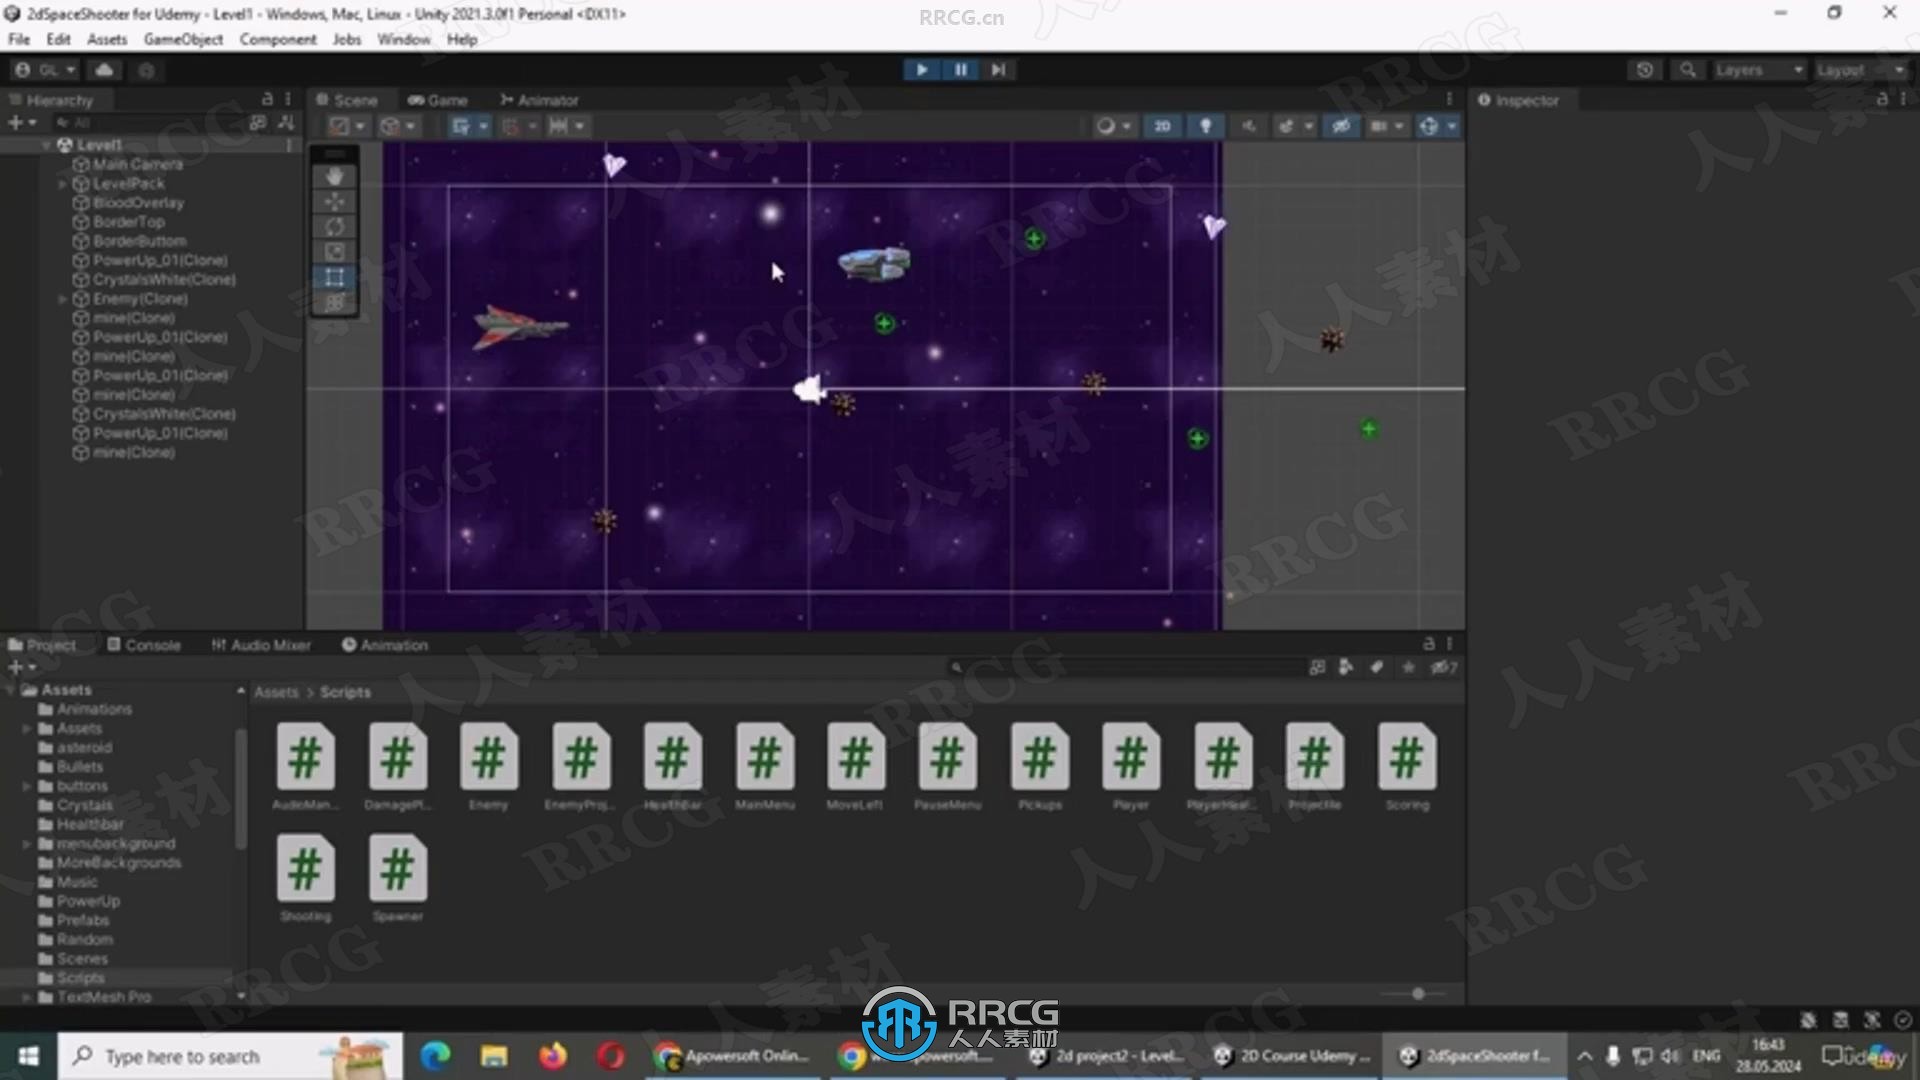
Task: Click Audio Mixer panel tab
Action: pos(260,645)
